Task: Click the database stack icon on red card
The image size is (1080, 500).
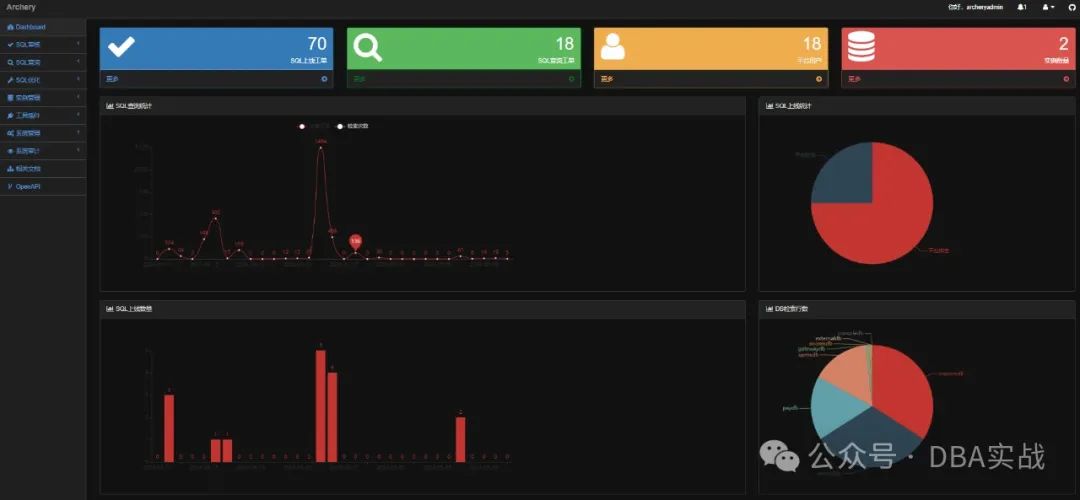Action: [861, 47]
